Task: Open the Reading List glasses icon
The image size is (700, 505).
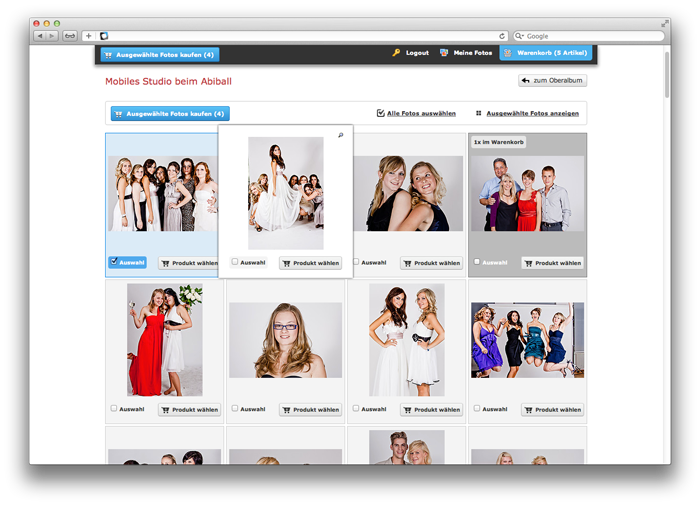Action: click(x=70, y=36)
